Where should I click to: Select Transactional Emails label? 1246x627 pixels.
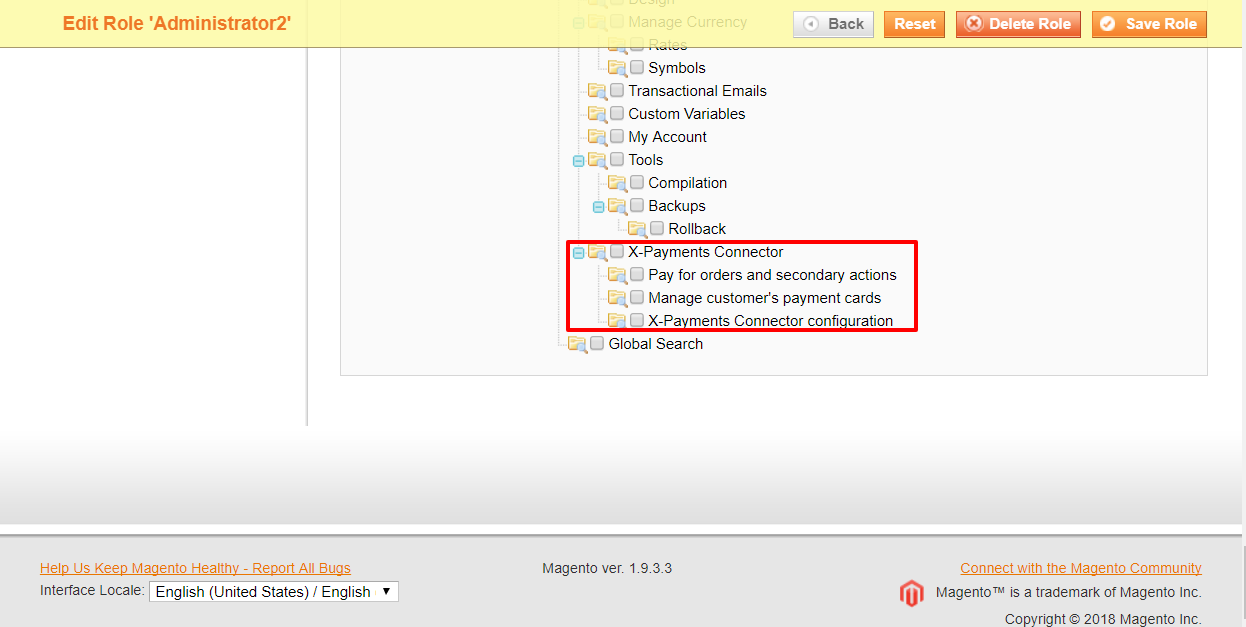(698, 91)
